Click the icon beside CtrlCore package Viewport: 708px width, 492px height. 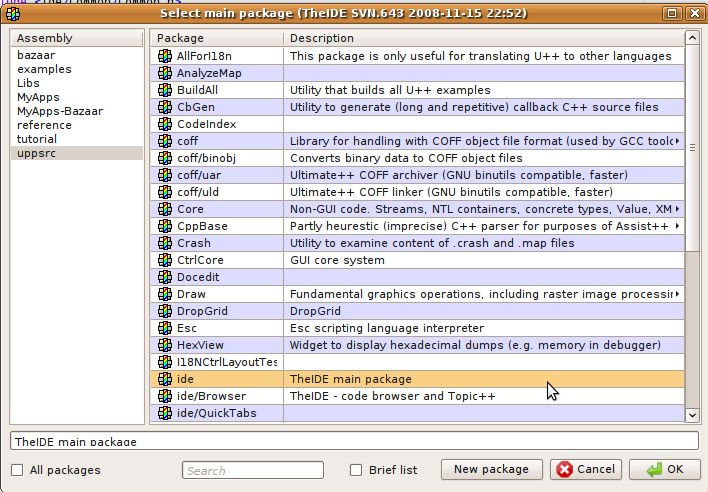coord(165,260)
